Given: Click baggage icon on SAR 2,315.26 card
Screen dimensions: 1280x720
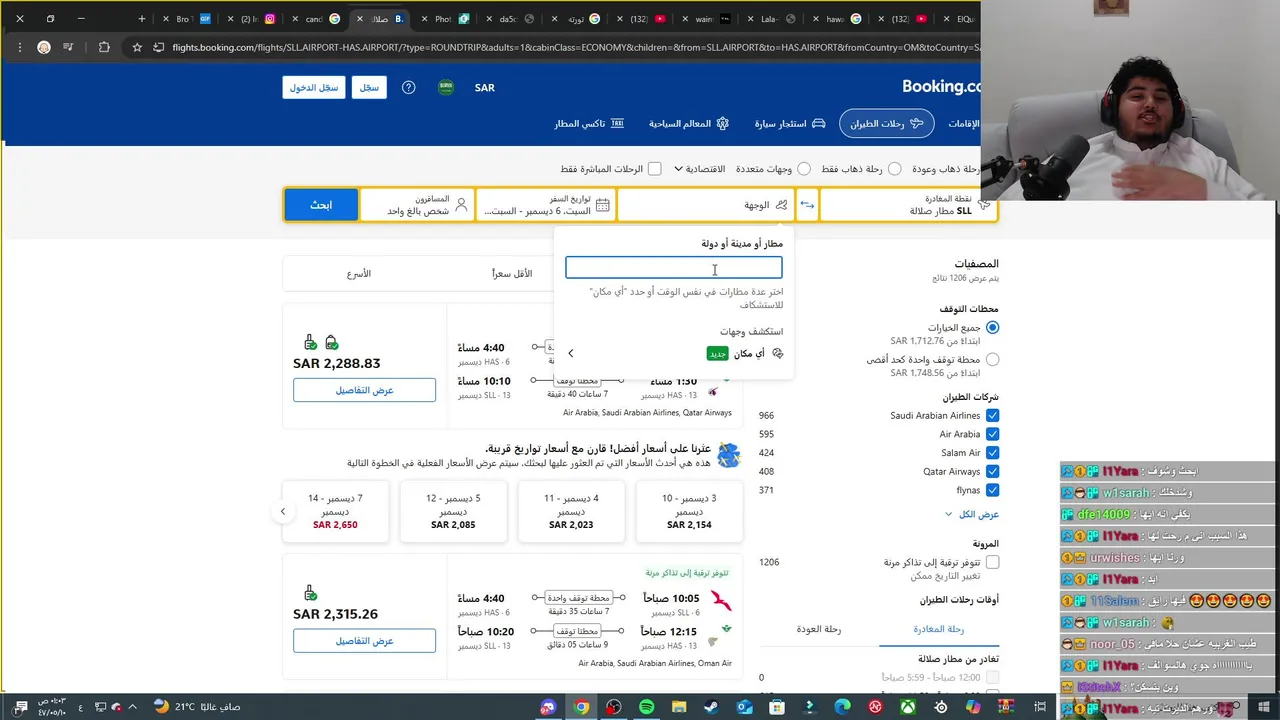Looking at the screenshot, I should 310,593.
